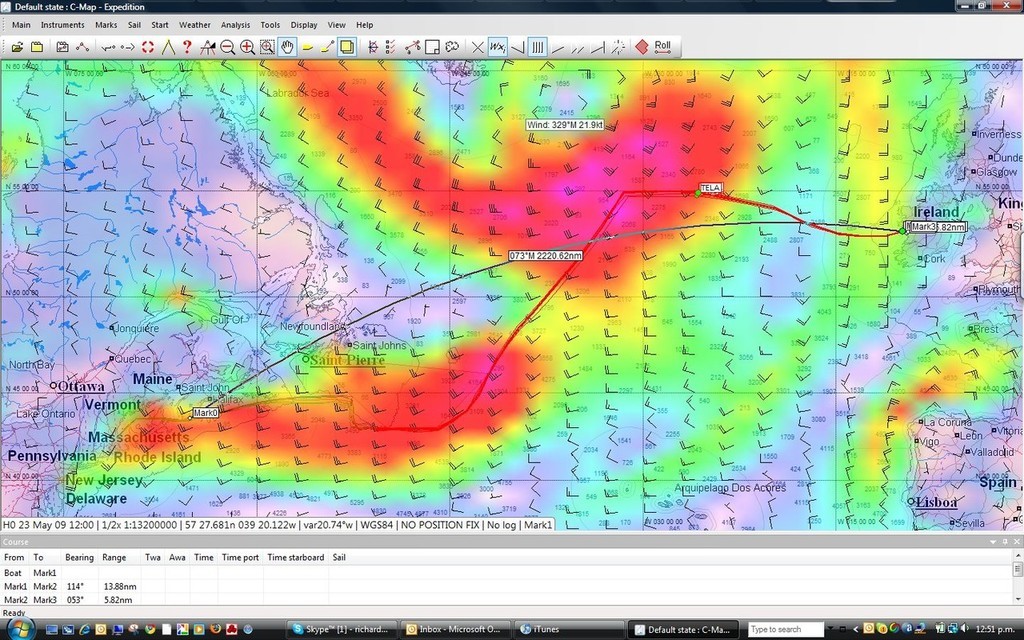Click the red dashed circle toolbar icon
The width and height of the screenshot is (1024, 640).
pyautogui.click(x=148, y=47)
